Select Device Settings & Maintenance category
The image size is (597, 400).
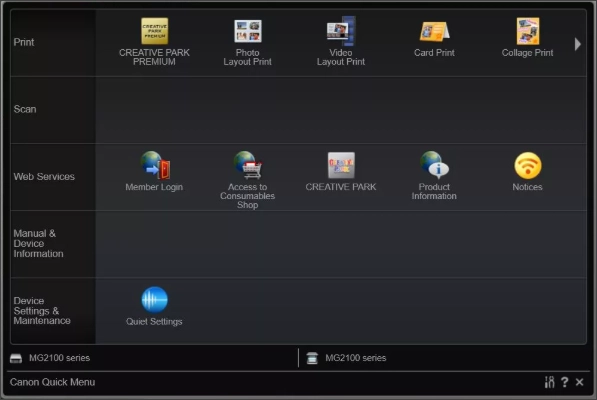pos(53,311)
